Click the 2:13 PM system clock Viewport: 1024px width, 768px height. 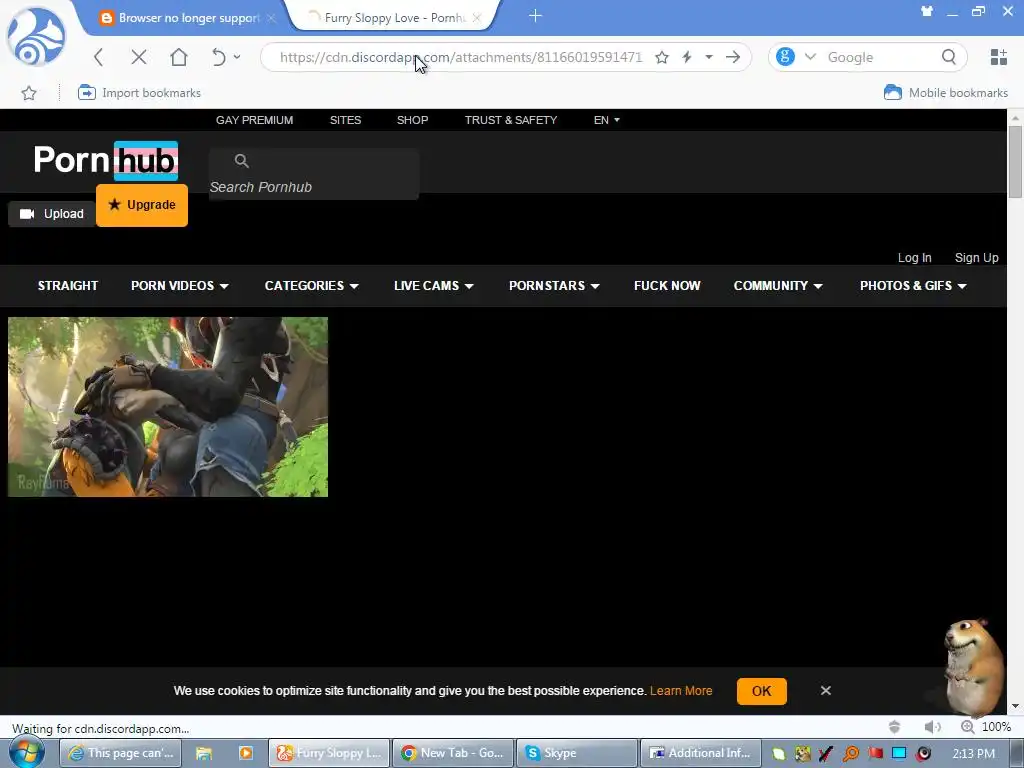pos(974,753)
